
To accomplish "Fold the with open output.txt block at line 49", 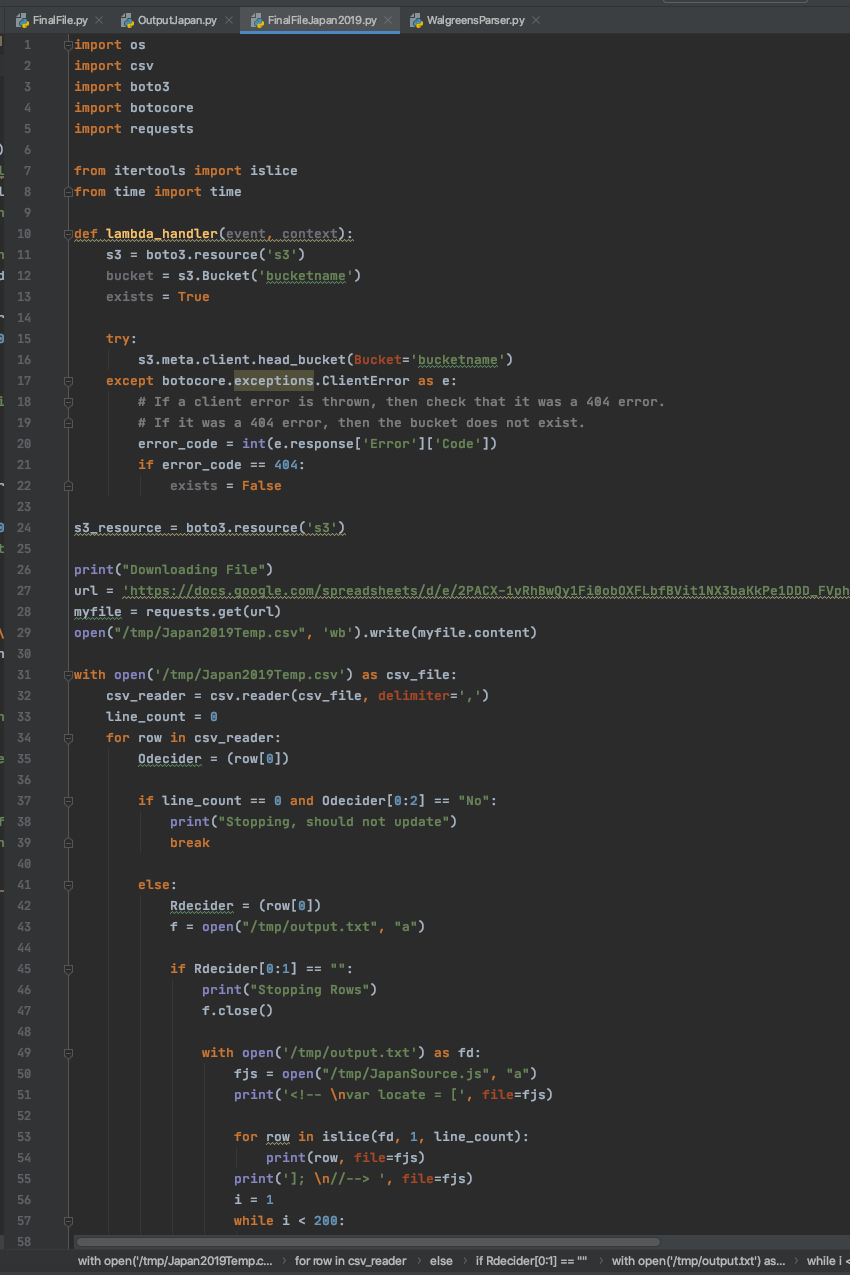I will 68,1053.
